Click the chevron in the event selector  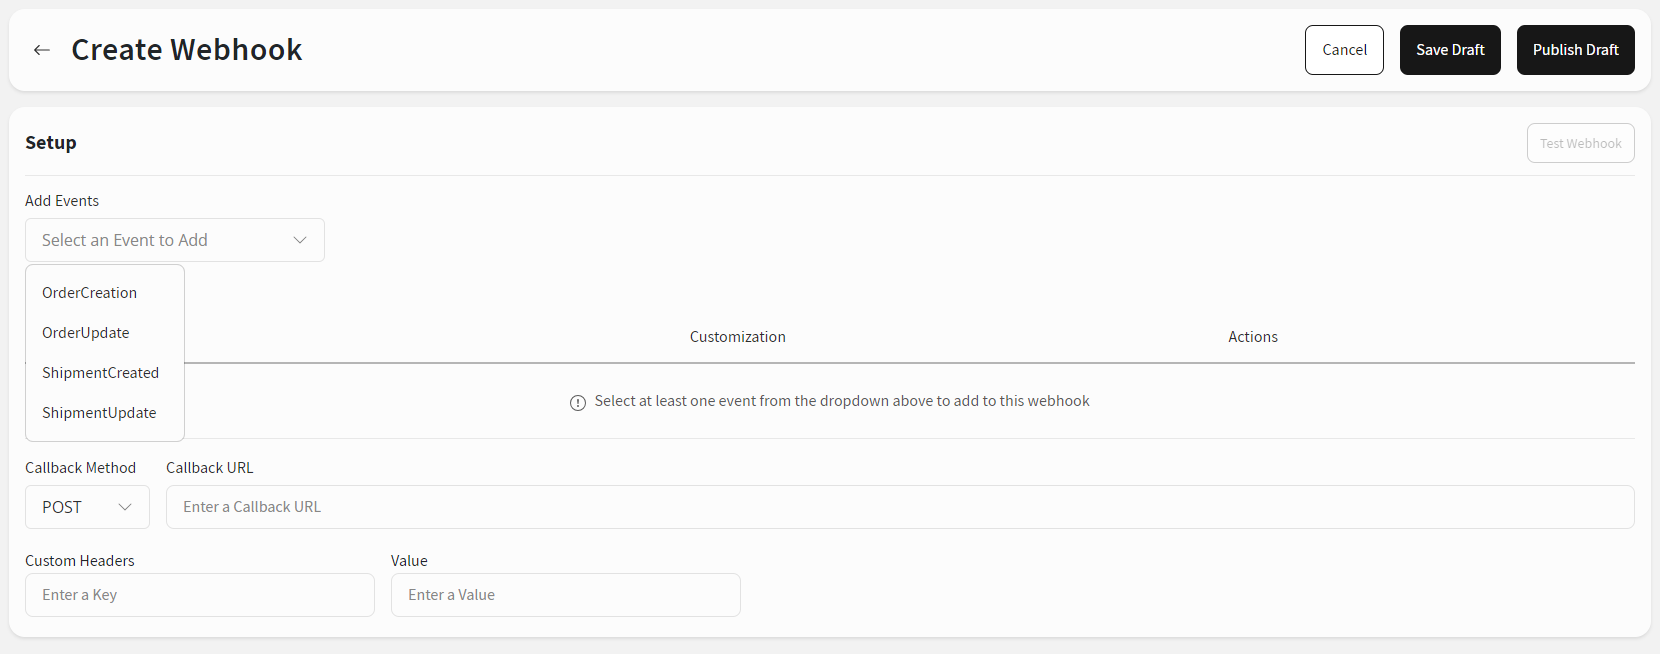[x=299, y=240]
